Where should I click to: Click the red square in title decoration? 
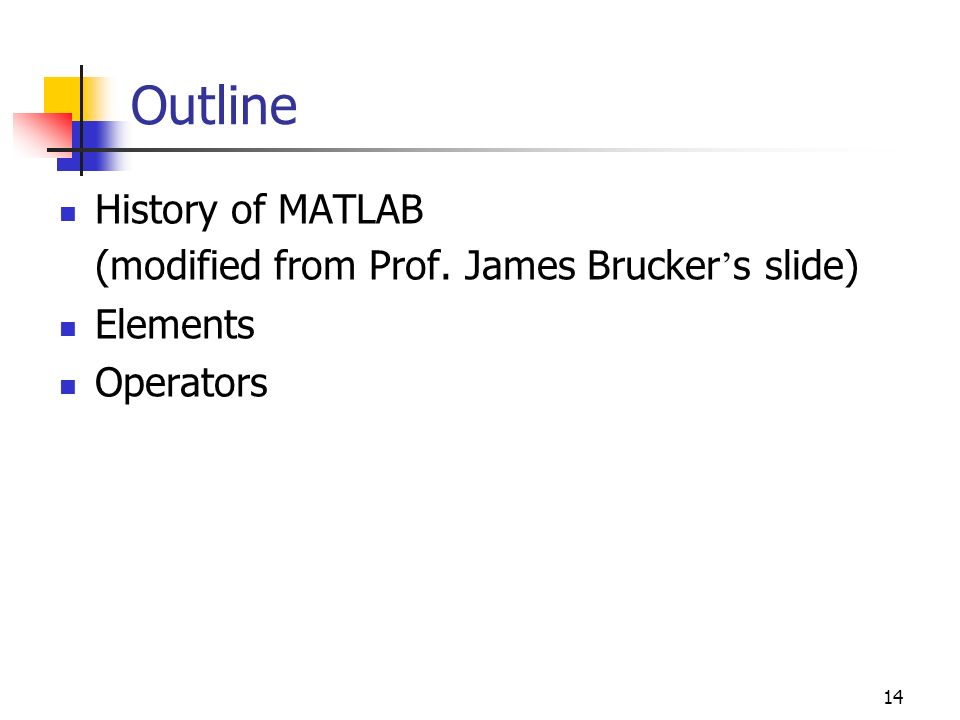[x=42, y=134]
